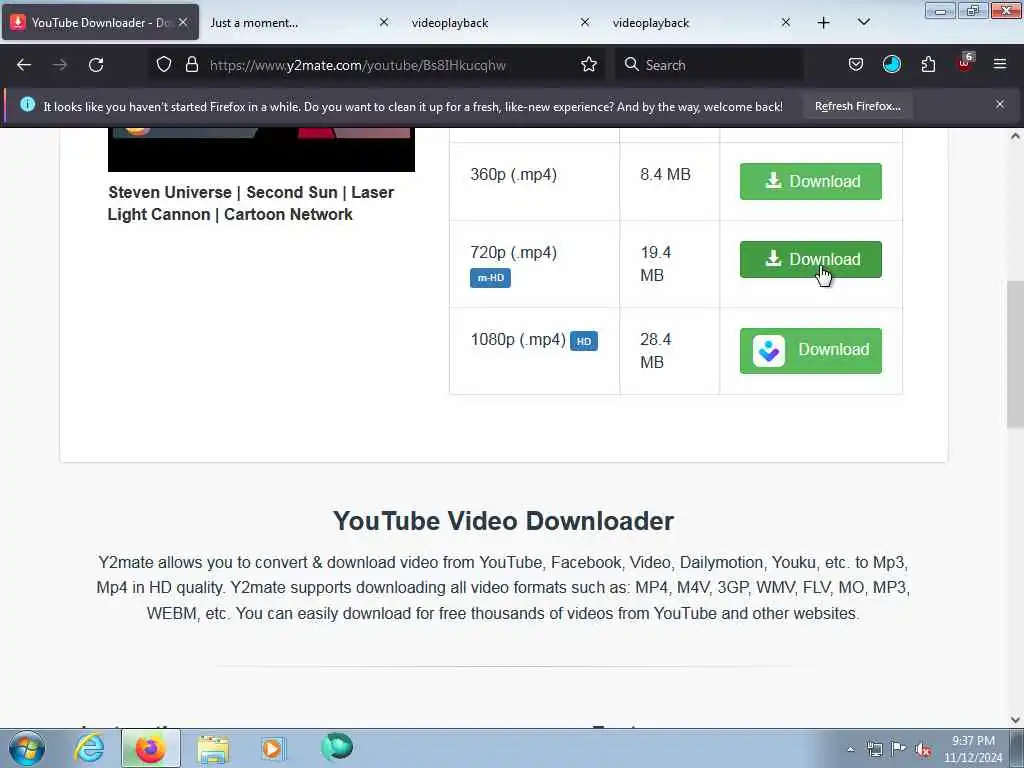Image resolution: width=1024 pixels, height=768 pixels.
Task: Open the Action Center flag icon
Action: pos(899,748)
